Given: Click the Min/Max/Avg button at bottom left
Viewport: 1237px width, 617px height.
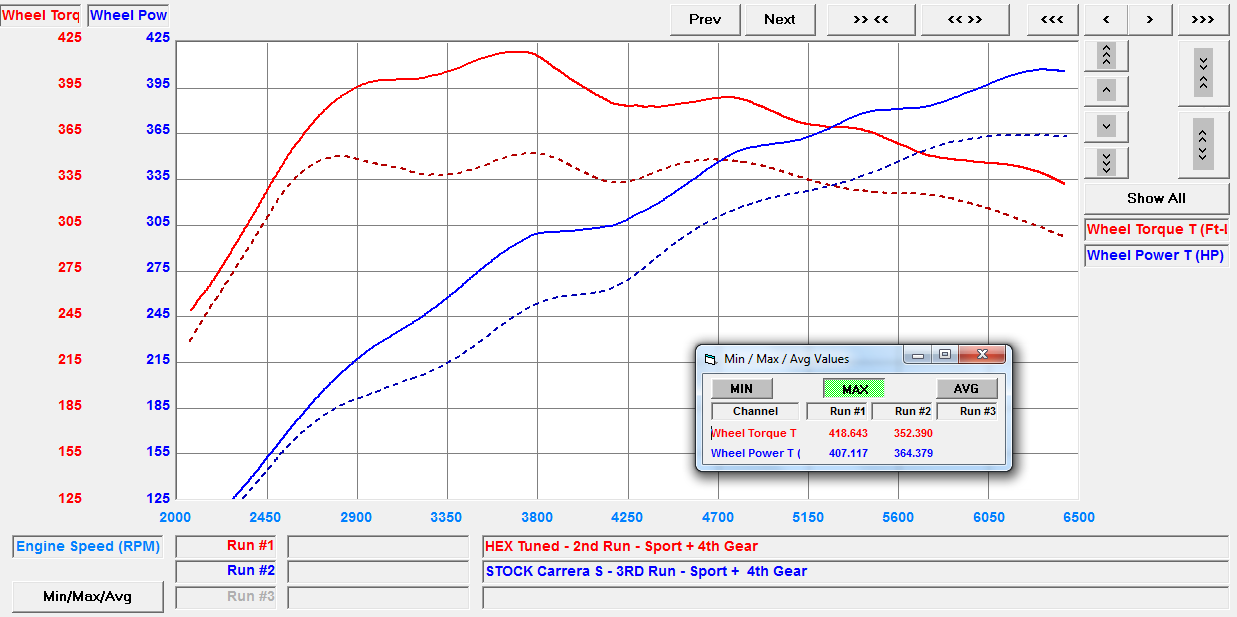Looking at the screenshot, I should (x=88, y=596).
